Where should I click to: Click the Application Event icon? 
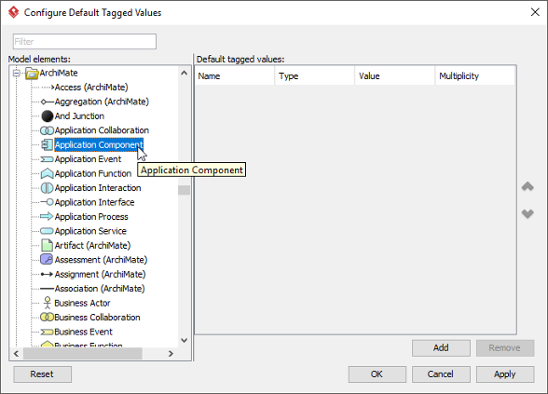(47, 159)
